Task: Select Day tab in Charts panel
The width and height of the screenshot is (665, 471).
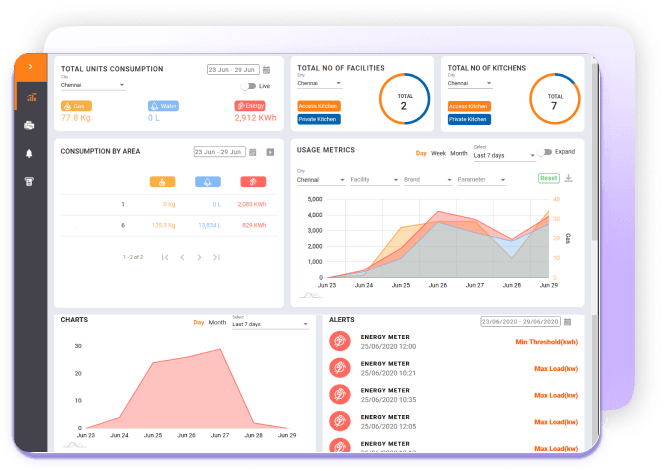Action: click(199, 323)
